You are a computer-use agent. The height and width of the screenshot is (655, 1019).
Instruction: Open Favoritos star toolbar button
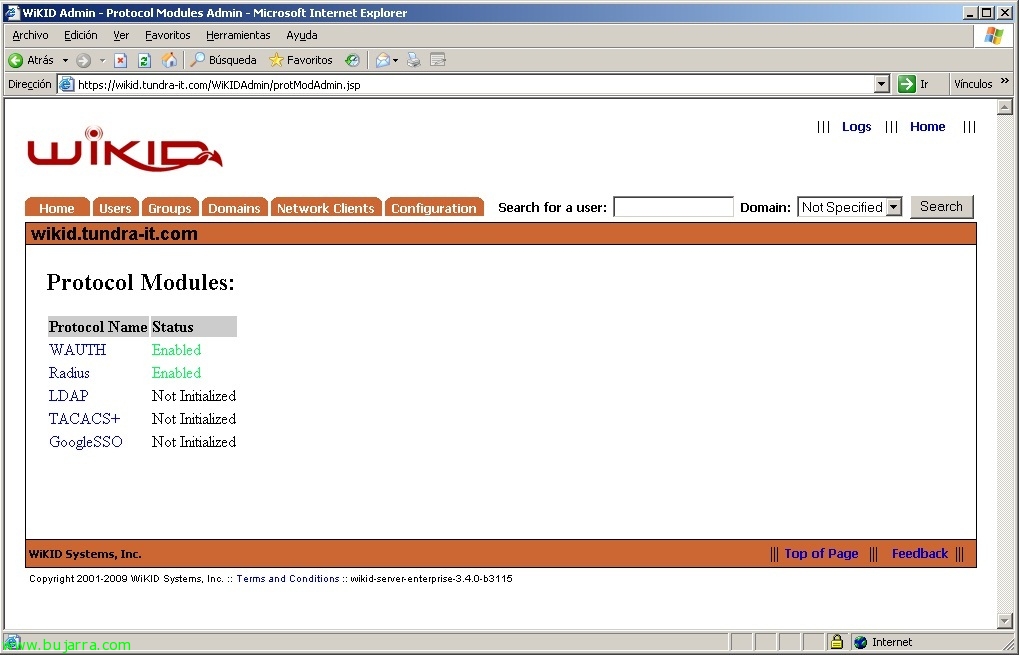[x=301, y=60]
